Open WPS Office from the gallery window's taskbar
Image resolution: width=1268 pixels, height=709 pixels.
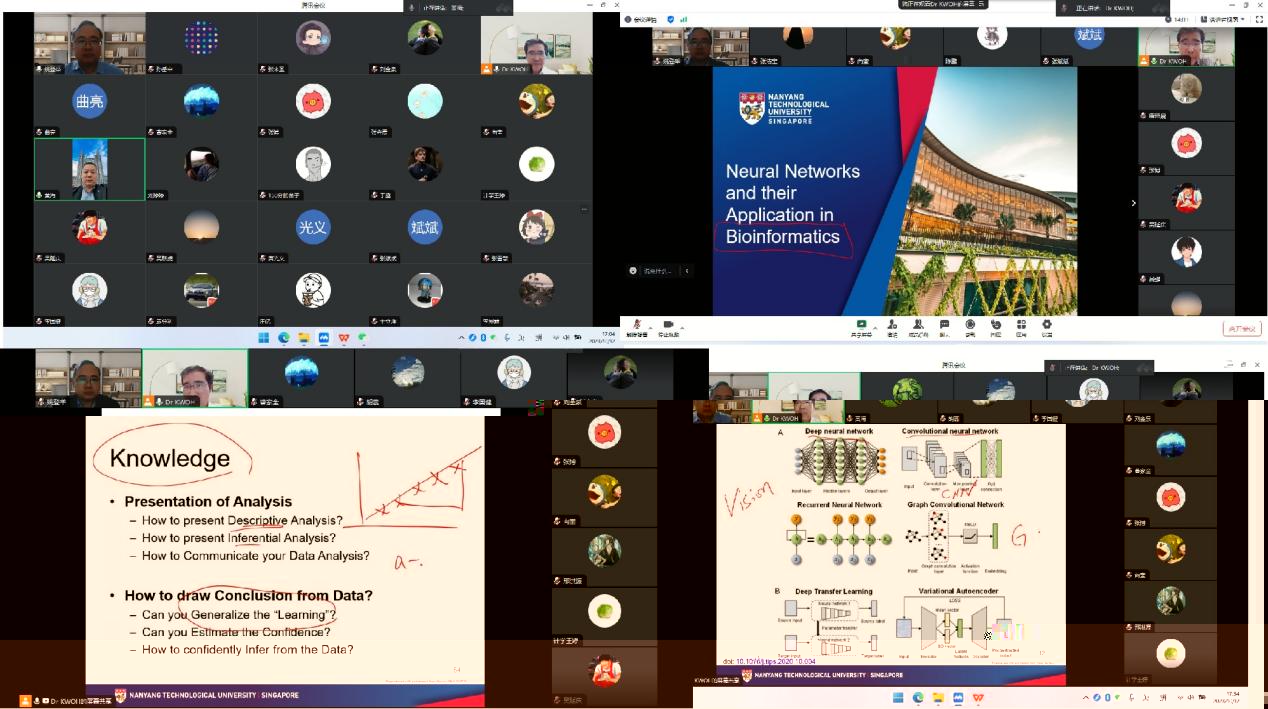coord(344,338)
